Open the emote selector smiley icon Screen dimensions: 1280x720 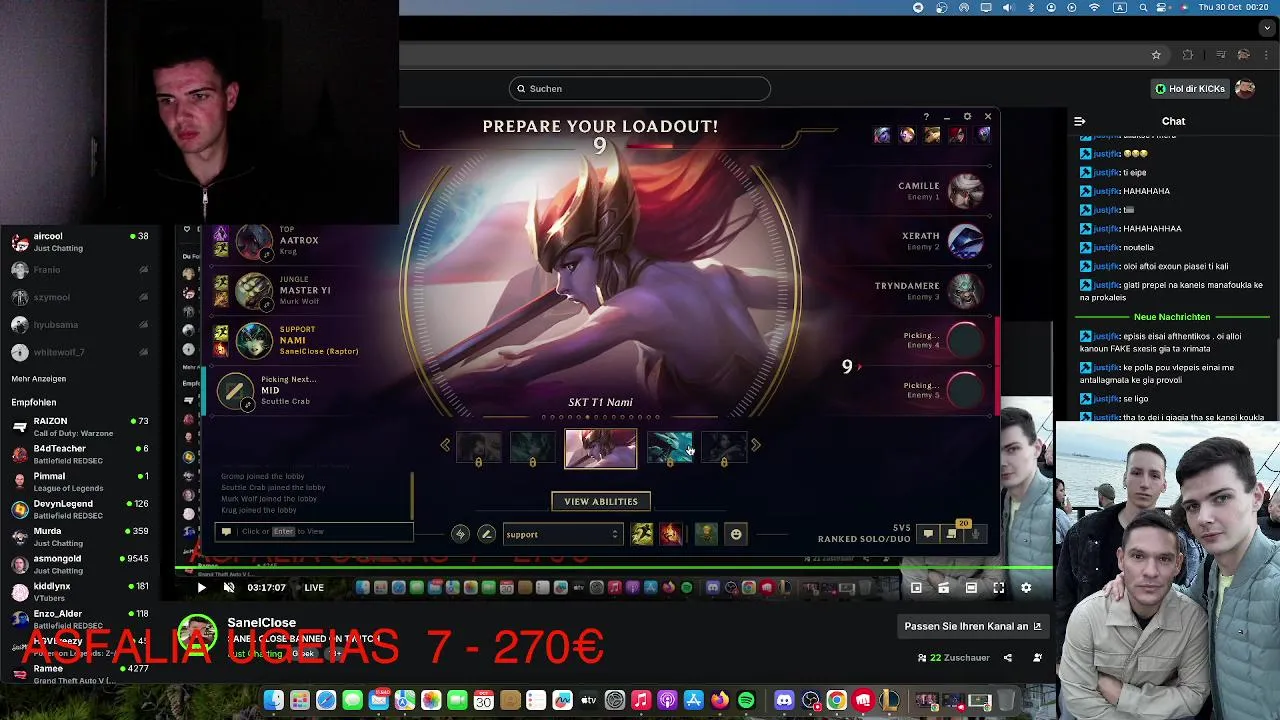(x=736, y=534)
